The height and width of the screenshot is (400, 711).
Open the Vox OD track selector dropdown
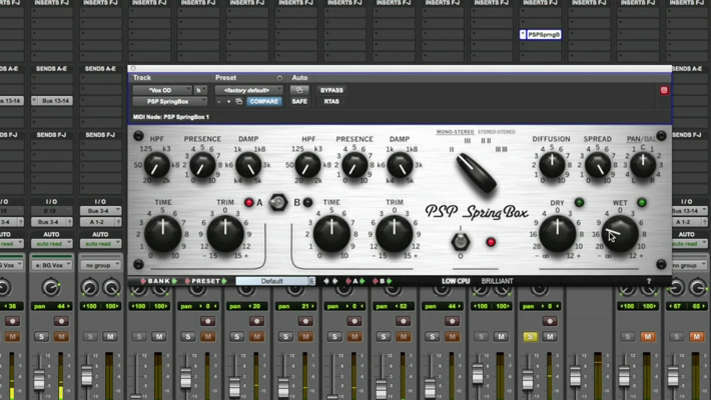(x=162, y=90)
